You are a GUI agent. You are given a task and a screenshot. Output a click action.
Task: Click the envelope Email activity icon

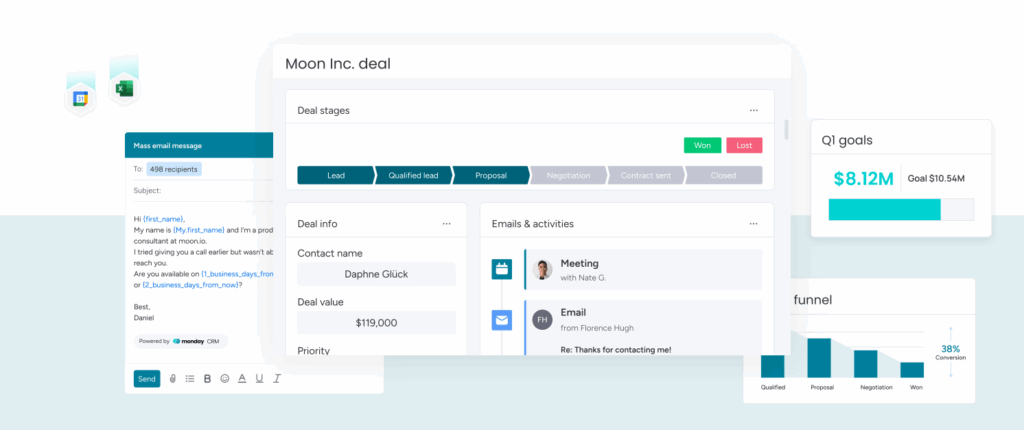pyautogui.click(x=502, y=321)
